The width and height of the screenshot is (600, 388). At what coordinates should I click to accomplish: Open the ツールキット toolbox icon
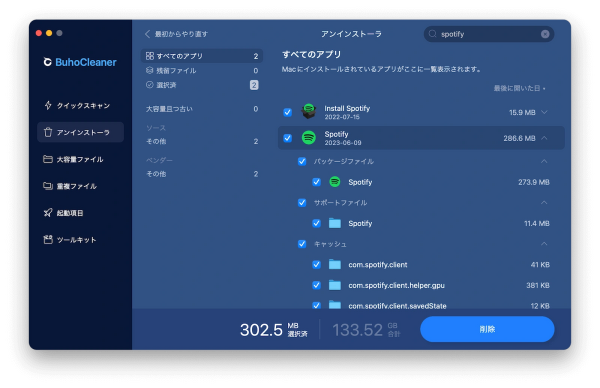click(x=48, y=240)
